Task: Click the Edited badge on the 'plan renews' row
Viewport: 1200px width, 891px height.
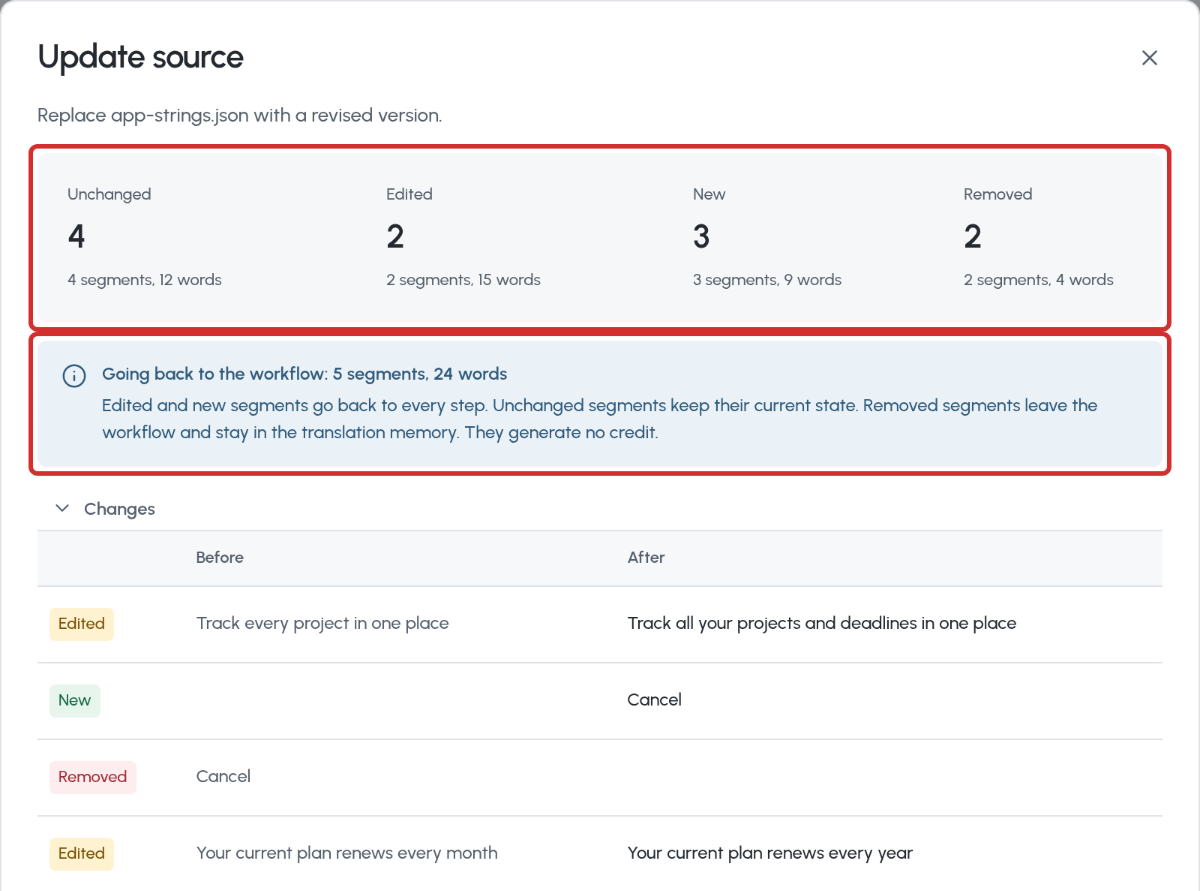Action: [x=81, y=854]
